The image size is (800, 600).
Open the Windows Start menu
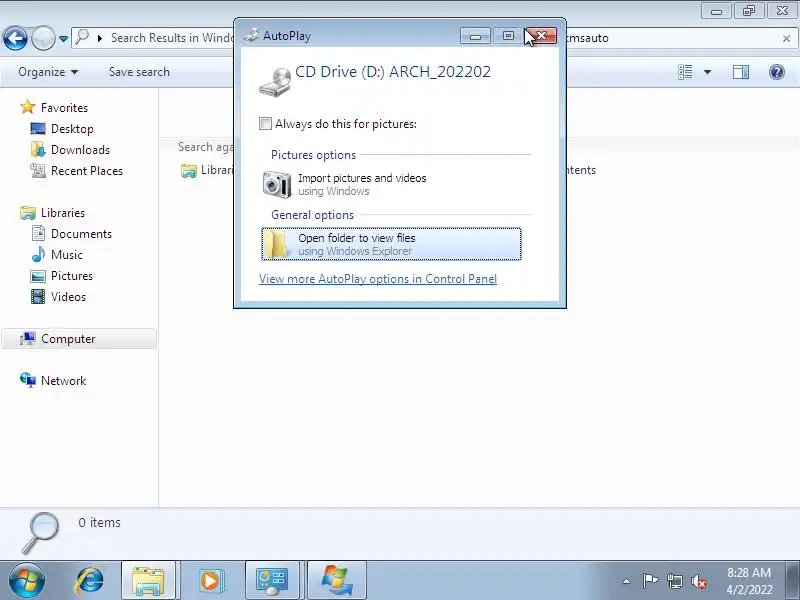tap(27, 581)
